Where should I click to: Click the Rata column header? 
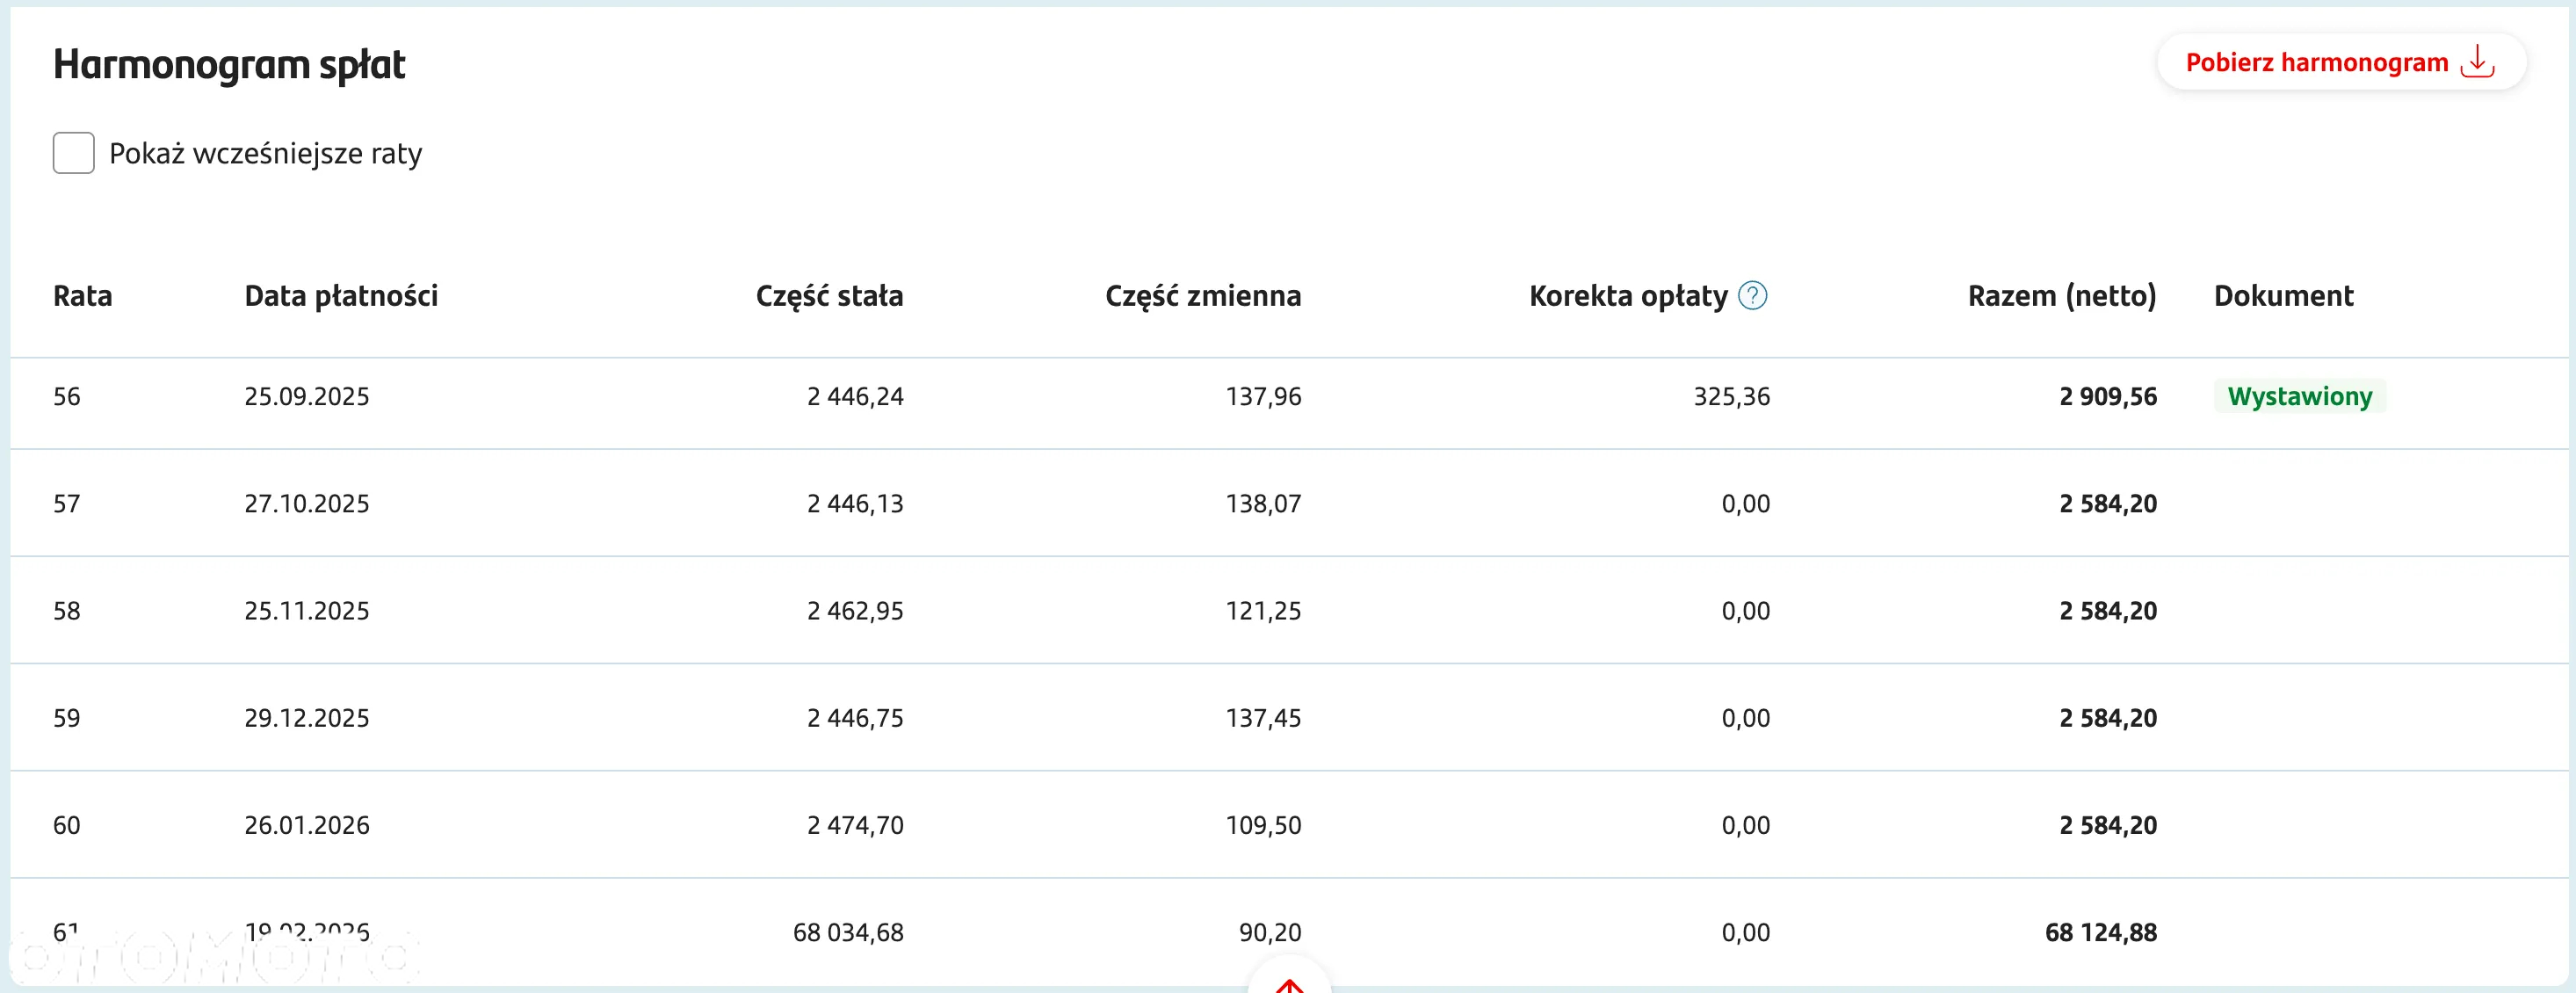pyautogui.click(x=83, y=296)
